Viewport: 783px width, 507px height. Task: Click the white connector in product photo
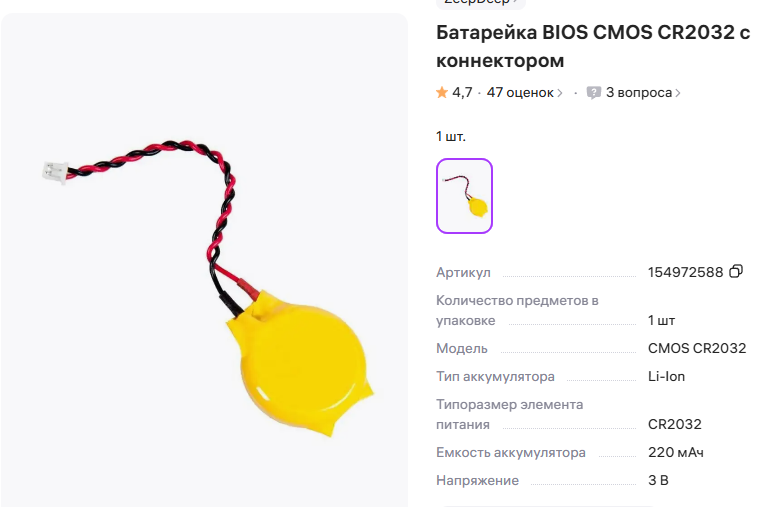coord(54,172)
